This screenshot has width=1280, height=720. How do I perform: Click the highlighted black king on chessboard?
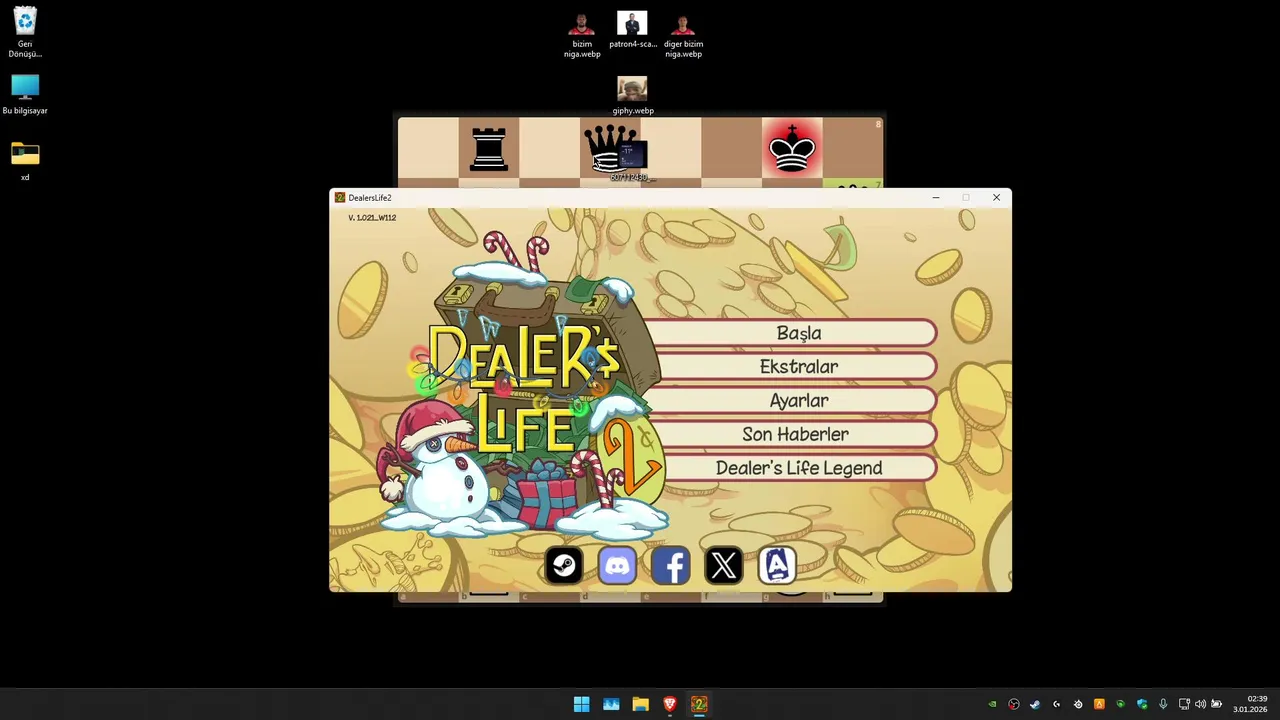point(791,150)
